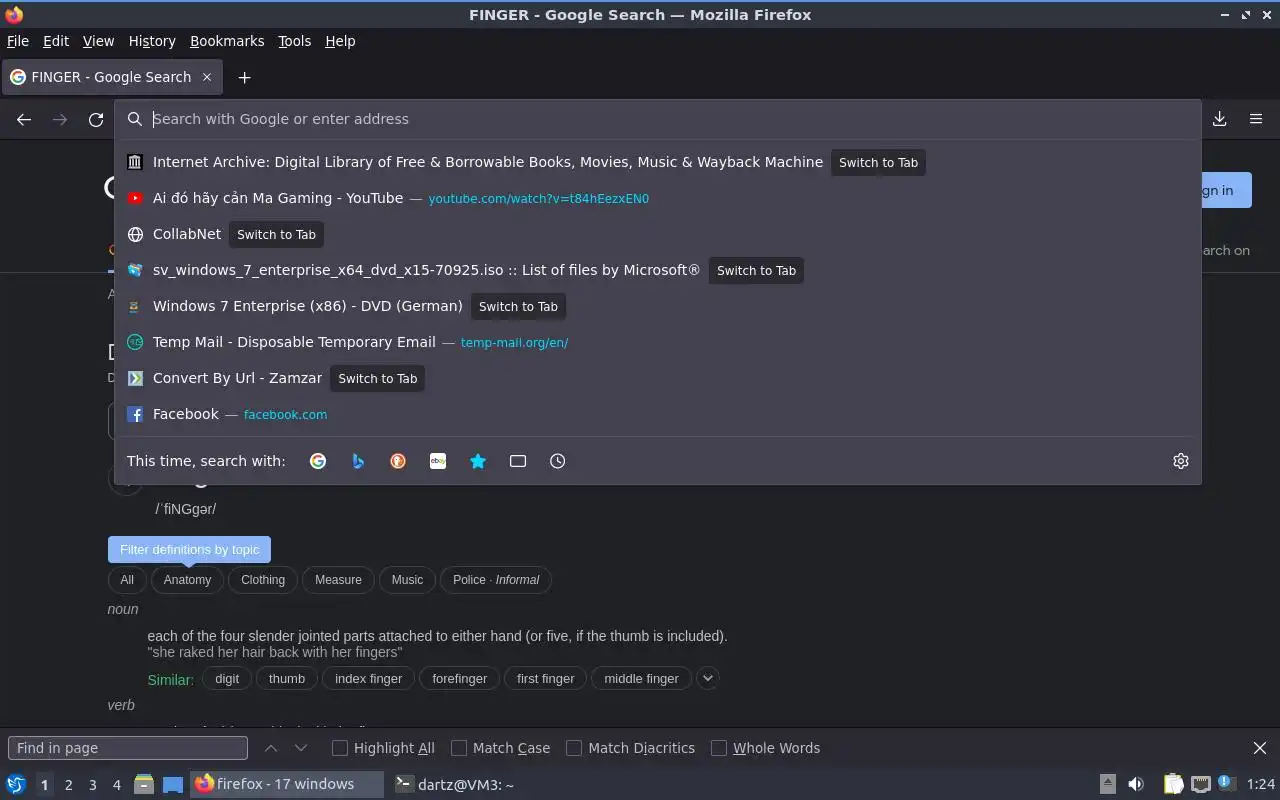
Task: Switch to workspace 2
Action: tap(69, 785)
